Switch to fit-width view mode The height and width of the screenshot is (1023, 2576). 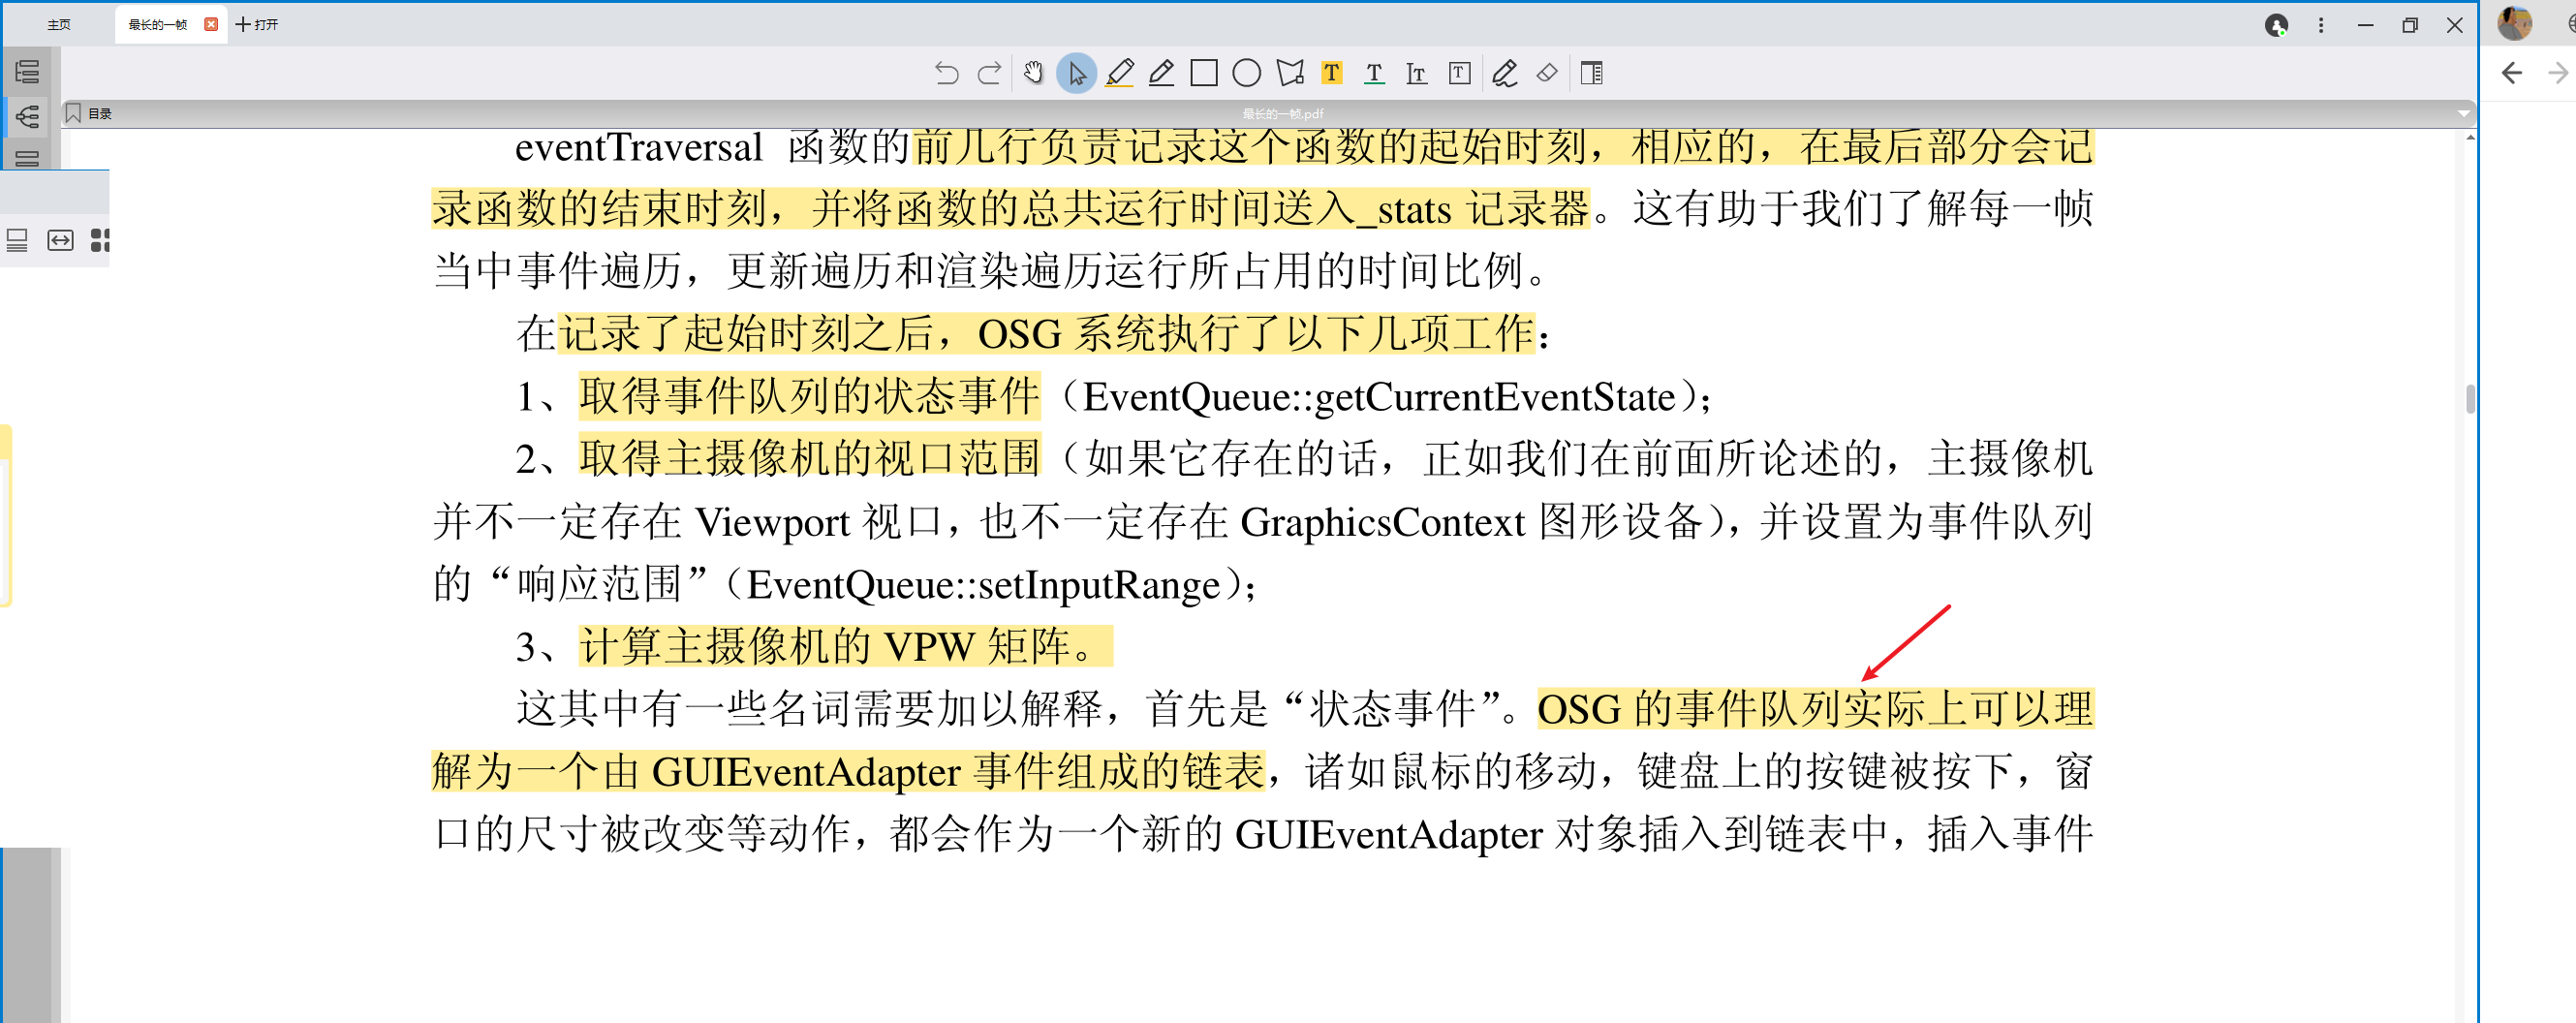point(60,240)
